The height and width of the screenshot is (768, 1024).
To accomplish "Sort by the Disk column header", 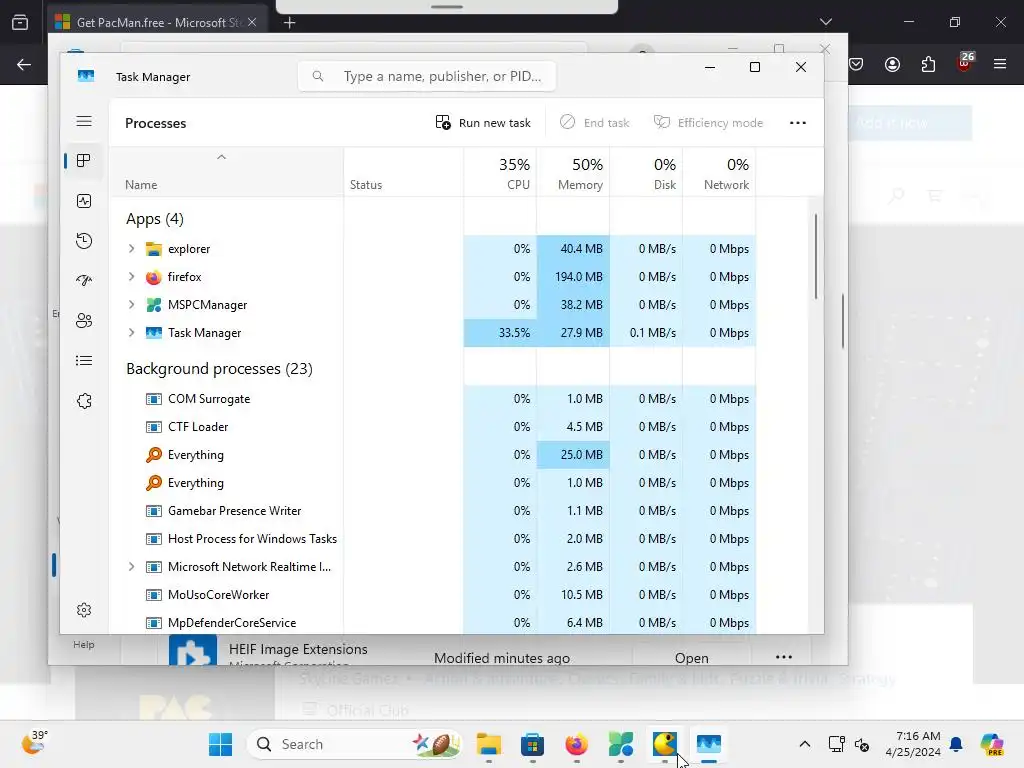I will point(647,173).
